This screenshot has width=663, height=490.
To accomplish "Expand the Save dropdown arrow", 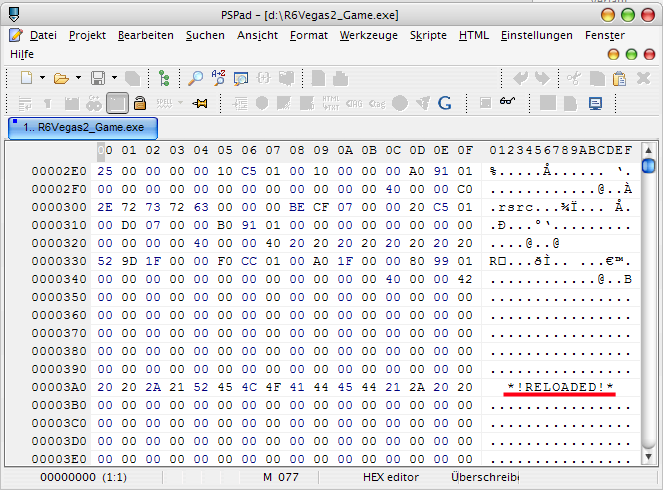I will coord(114,77).
